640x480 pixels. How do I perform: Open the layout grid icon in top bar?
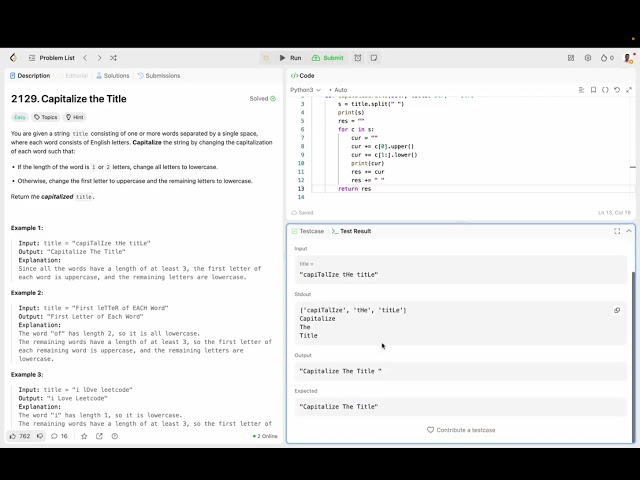[571, 58]
